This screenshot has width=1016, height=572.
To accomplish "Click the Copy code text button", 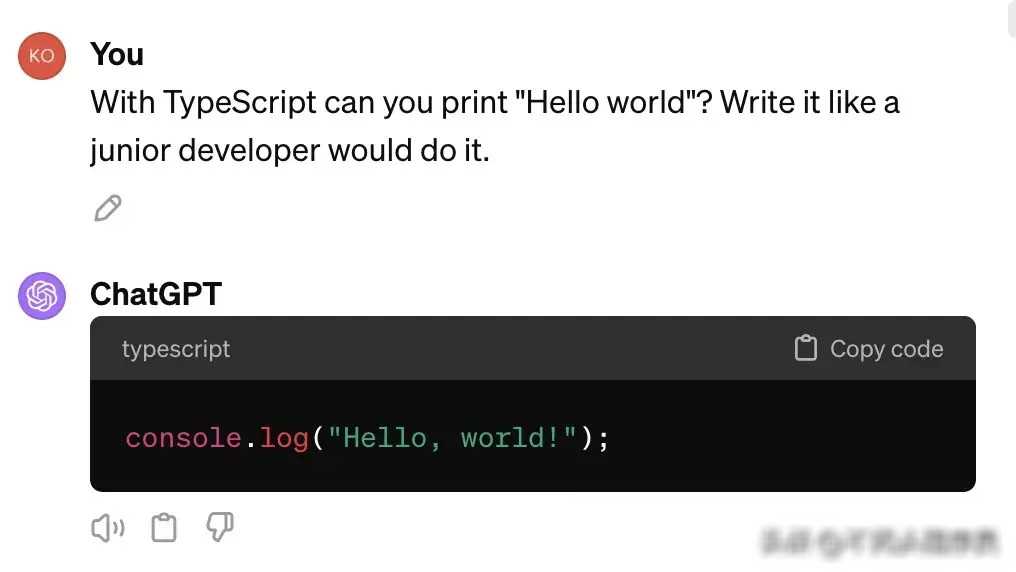I will [886, 349].
